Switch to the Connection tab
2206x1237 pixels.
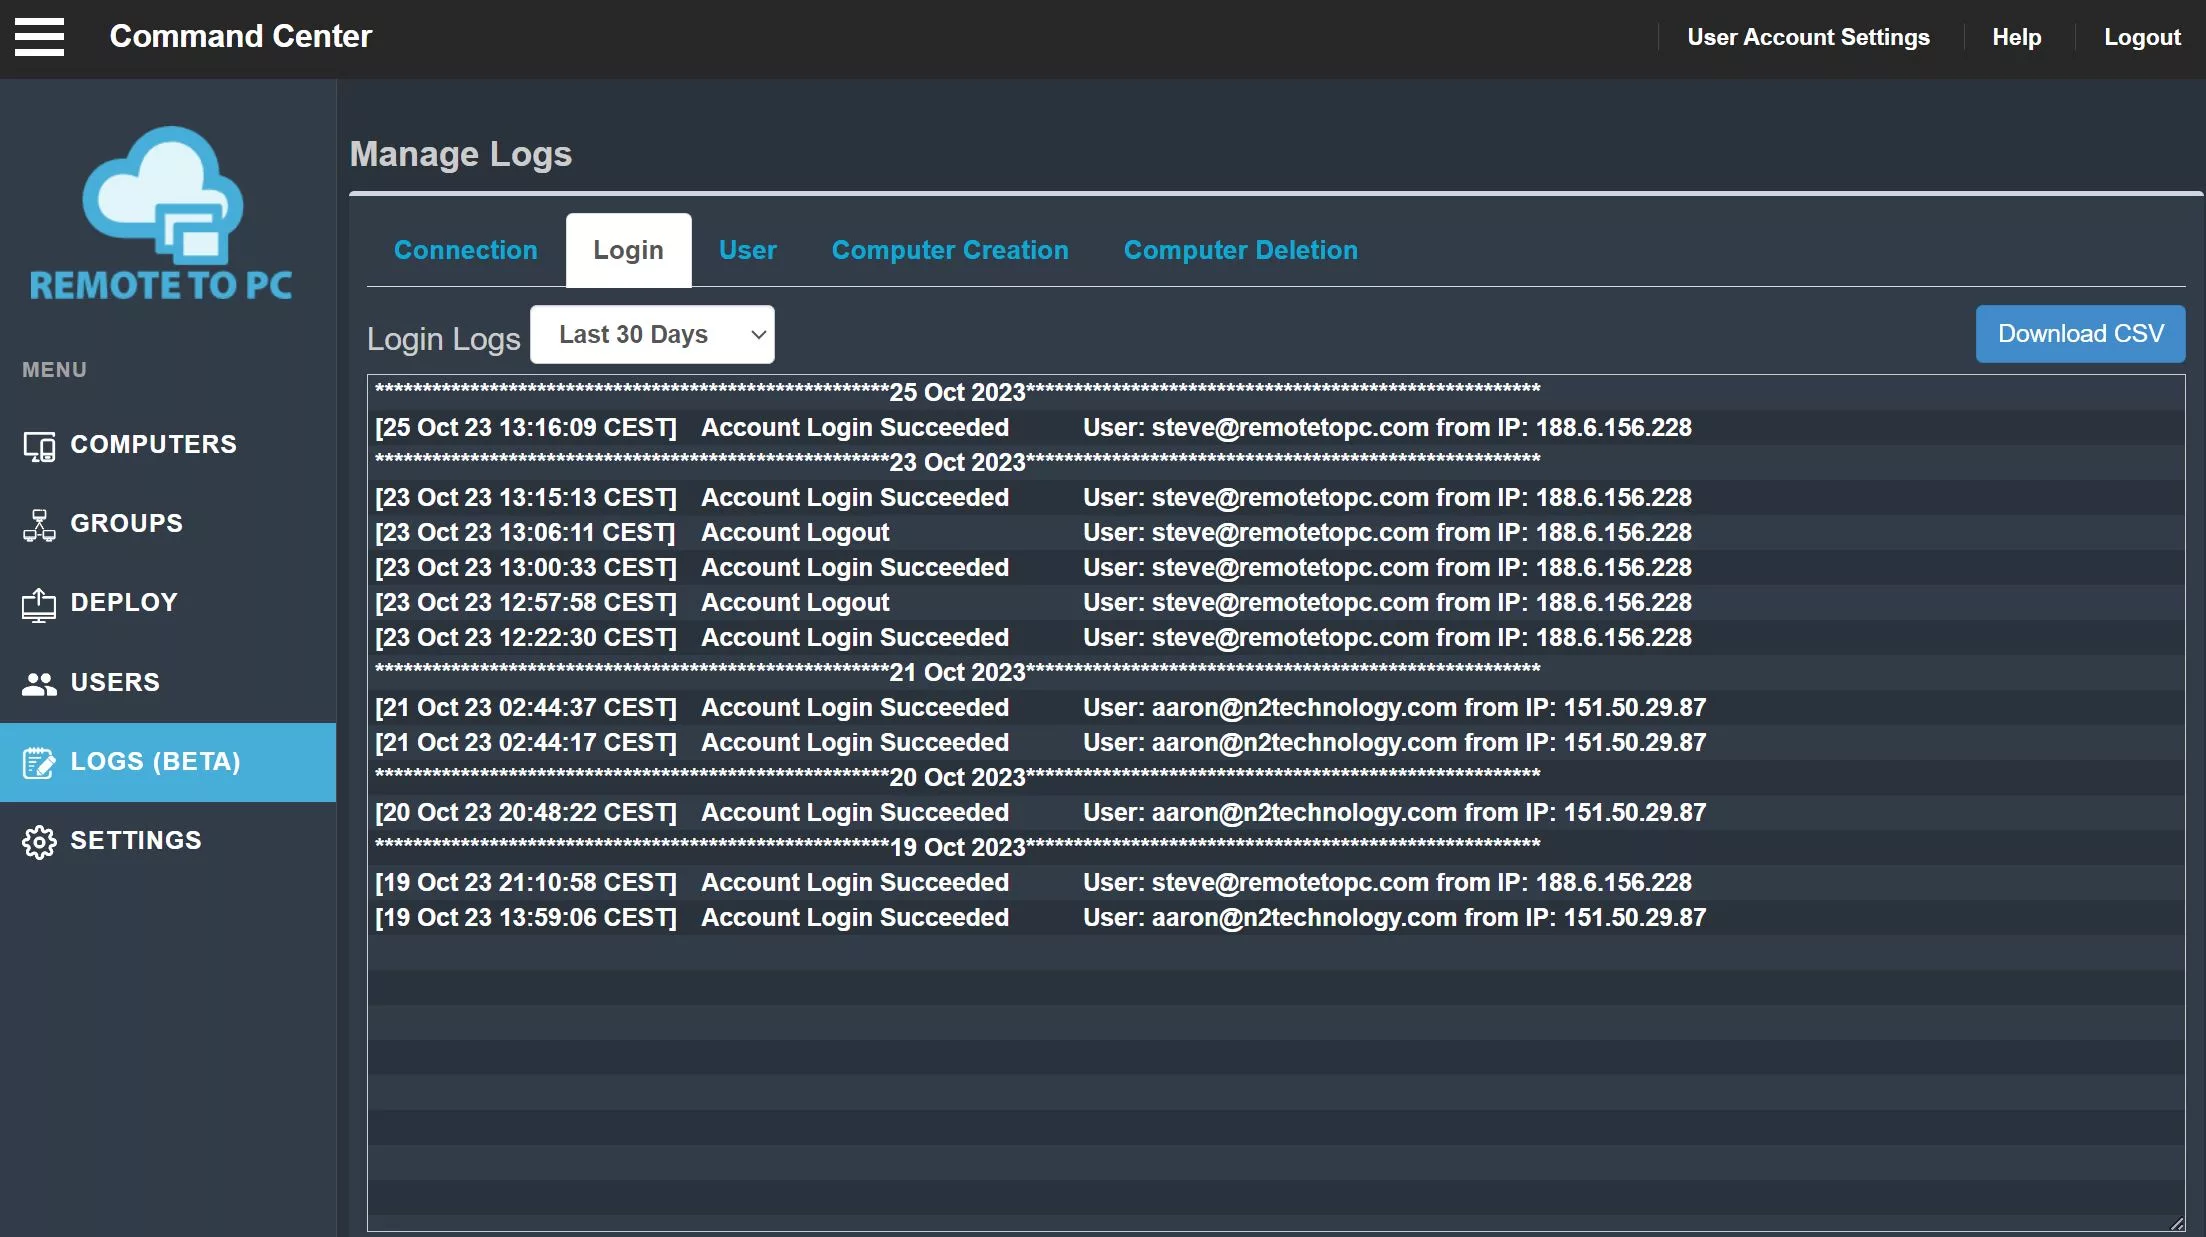465,250
